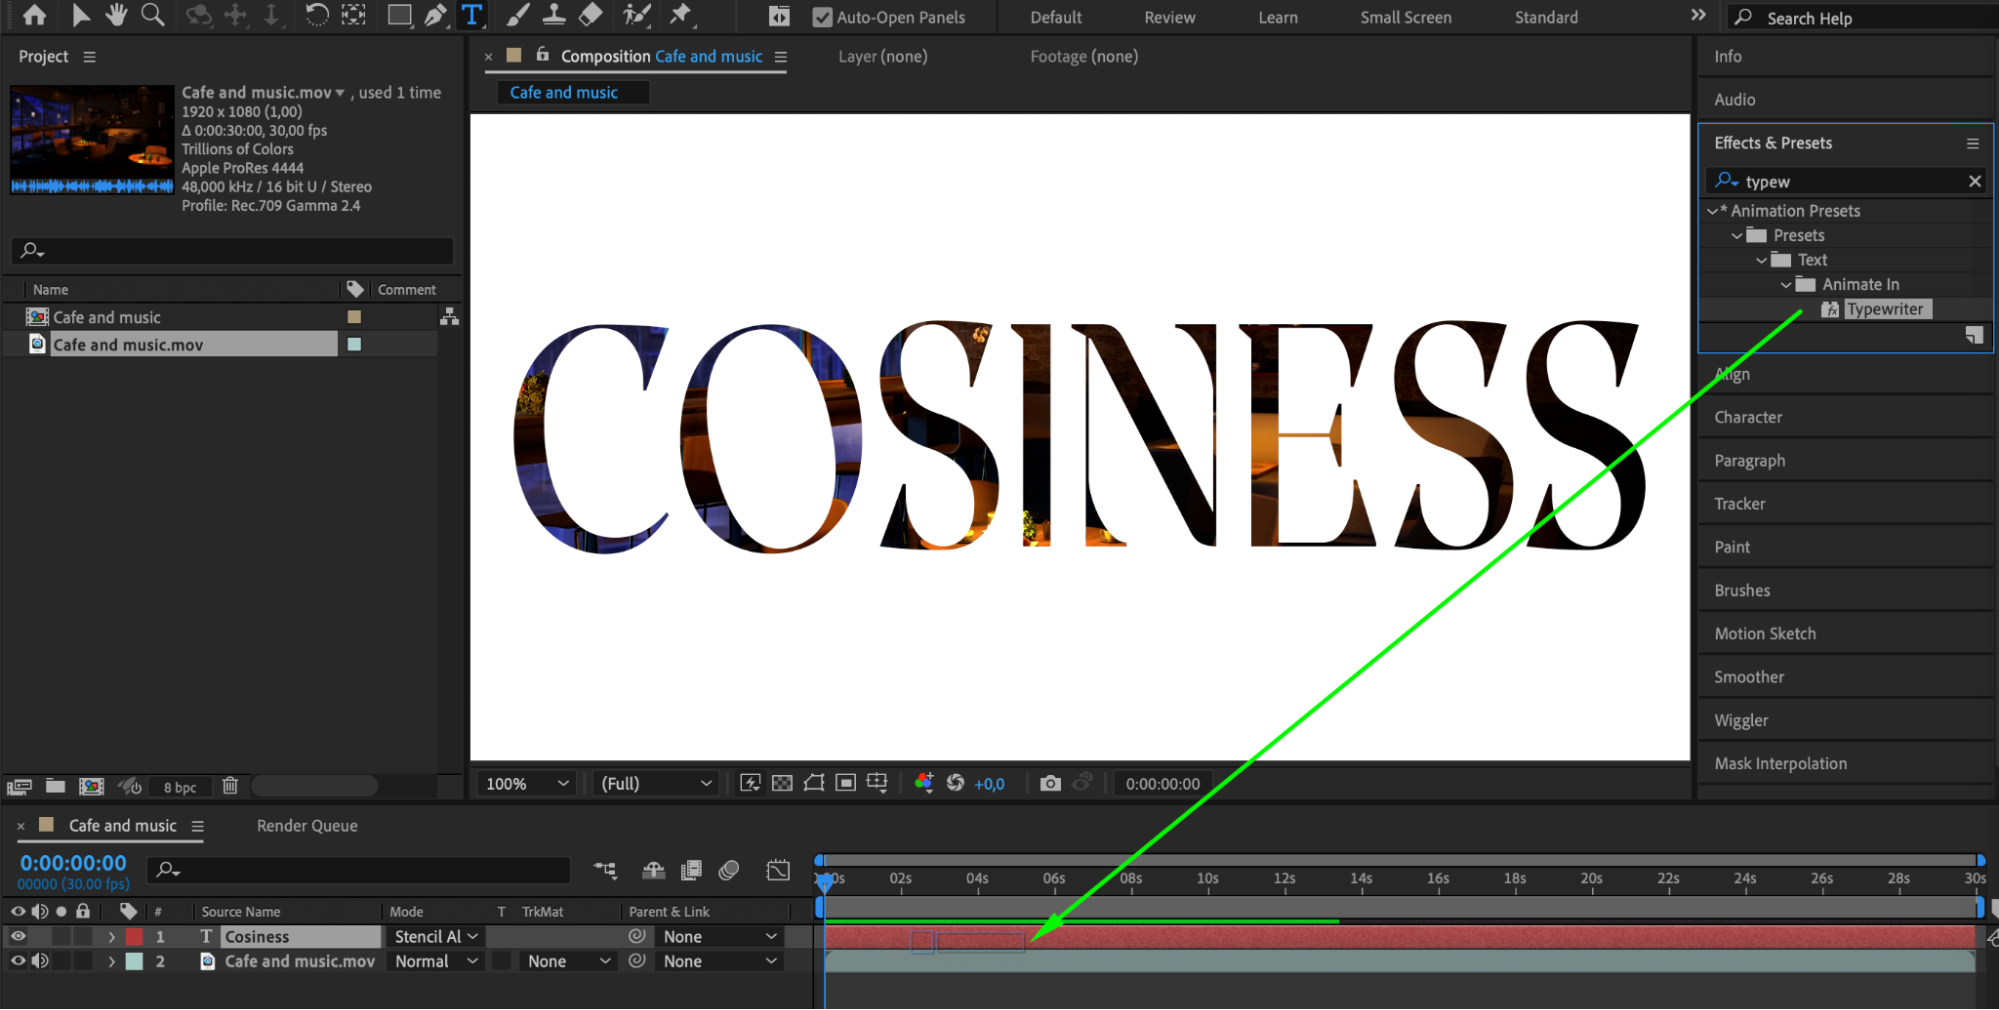Hide the Cosiness layer with eye icon
This screenshot has width=1999, height=1010.
click(x=18, y=936)
